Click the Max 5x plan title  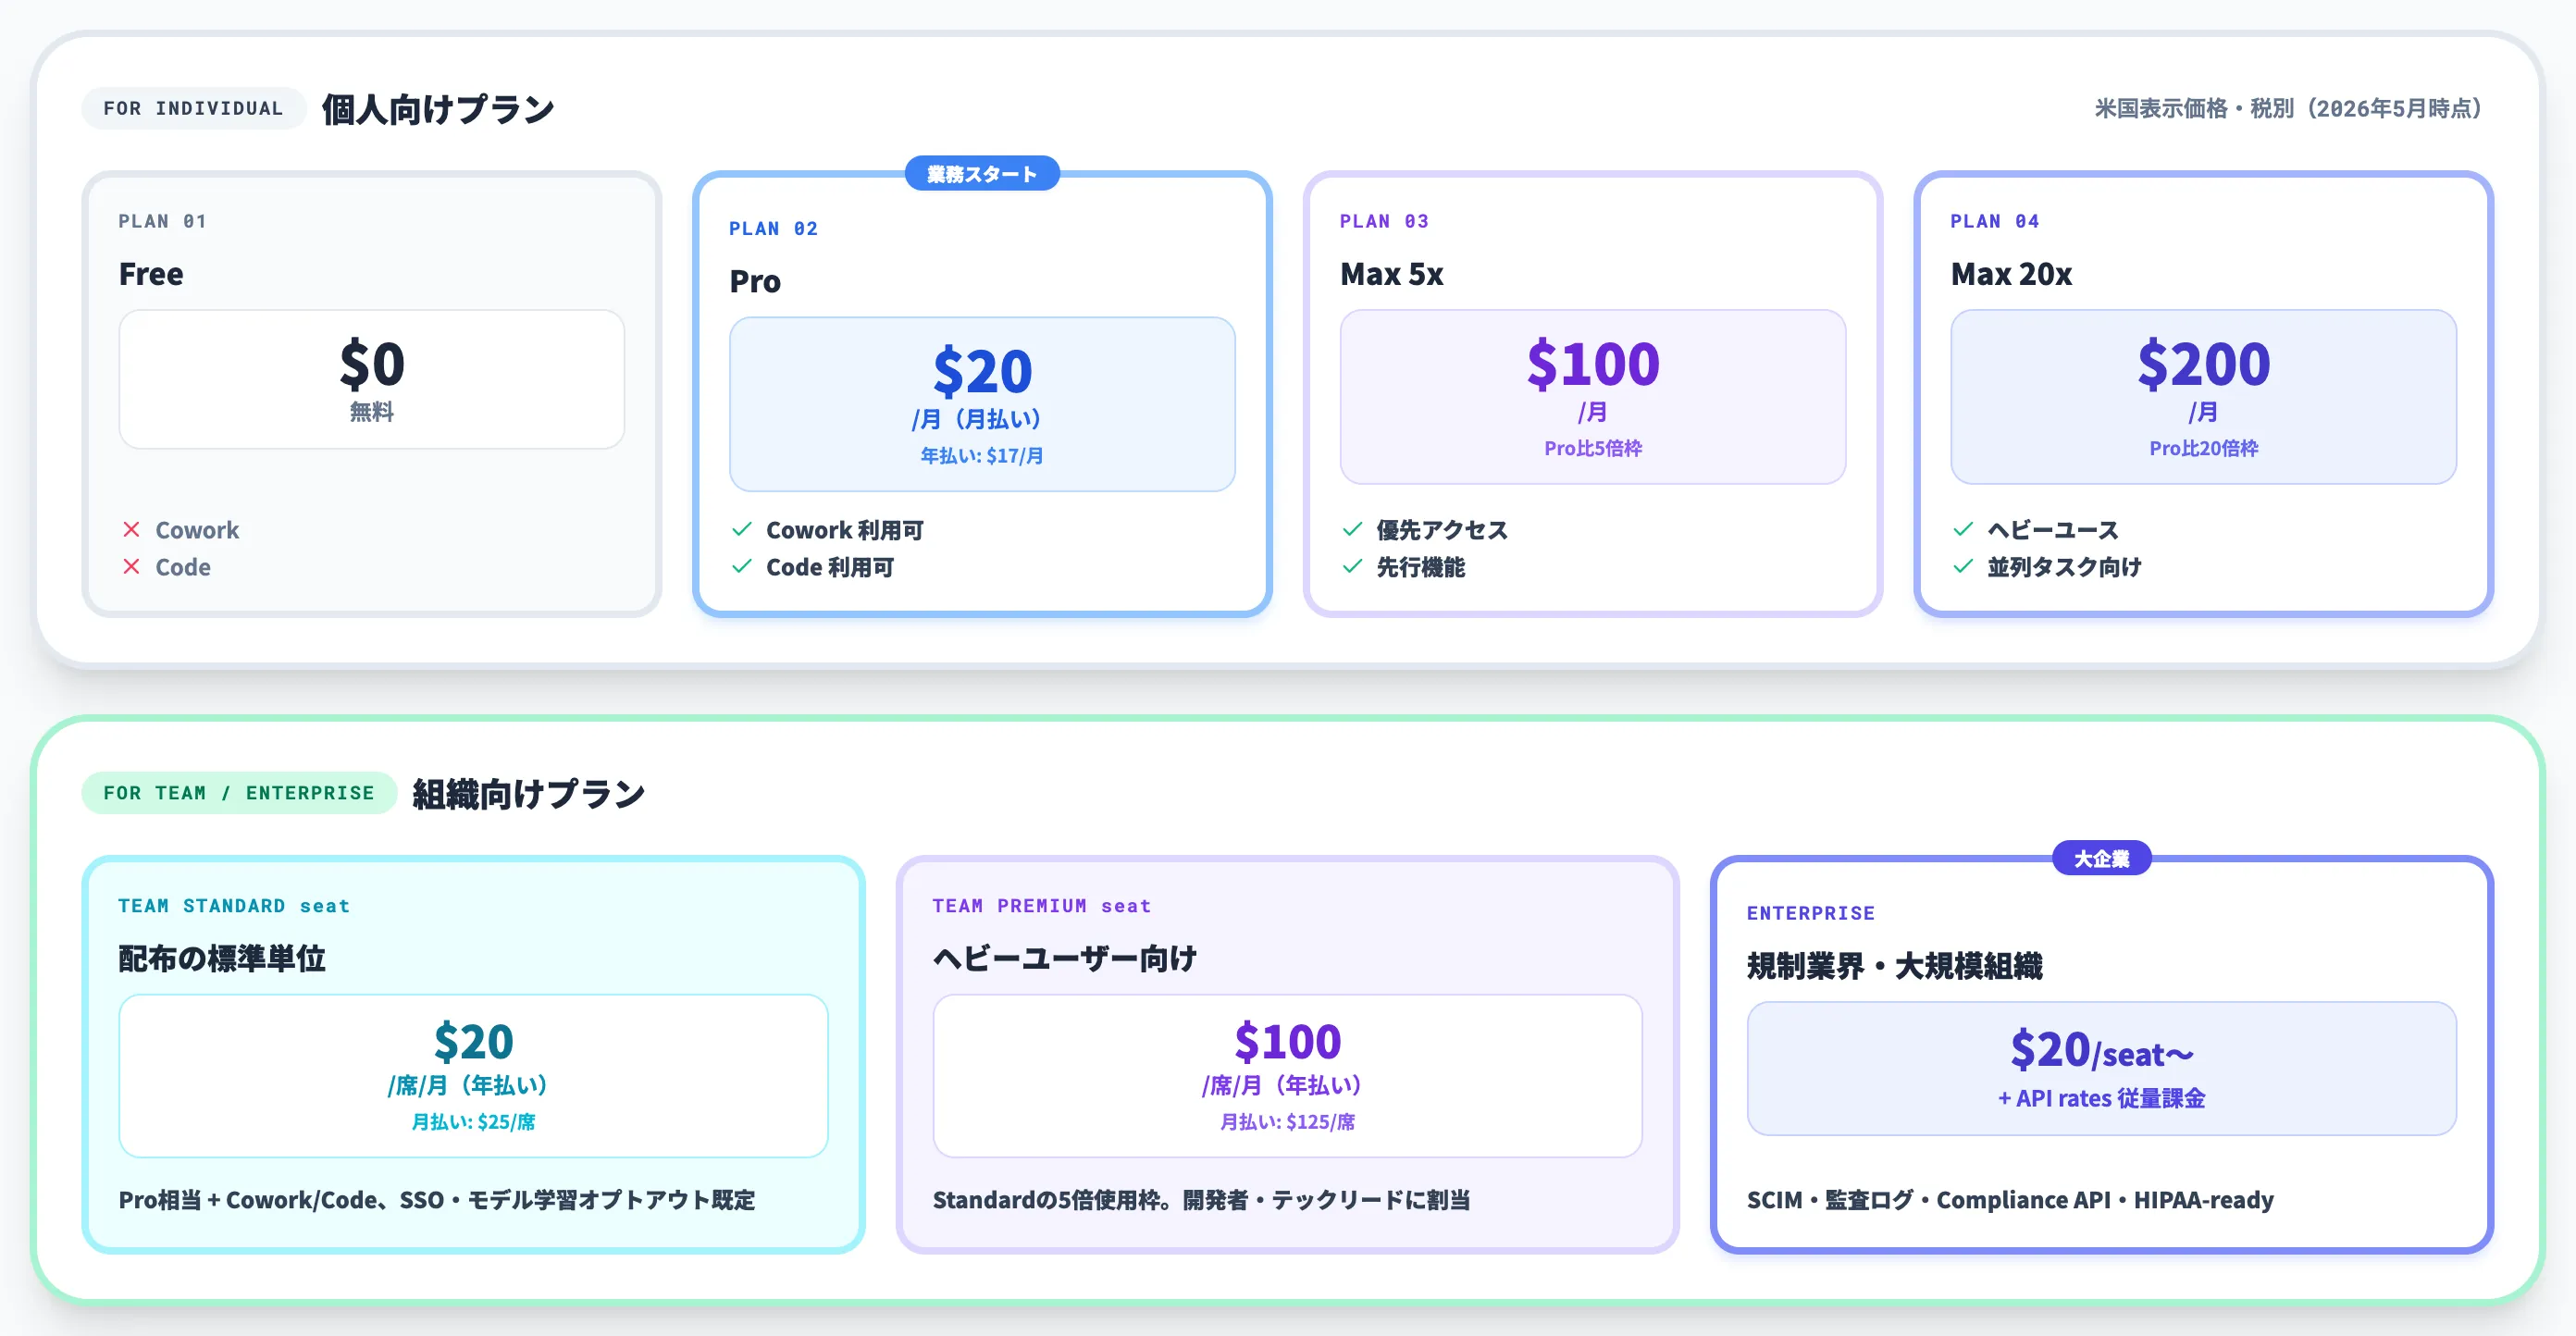(x=1392, y=274)
